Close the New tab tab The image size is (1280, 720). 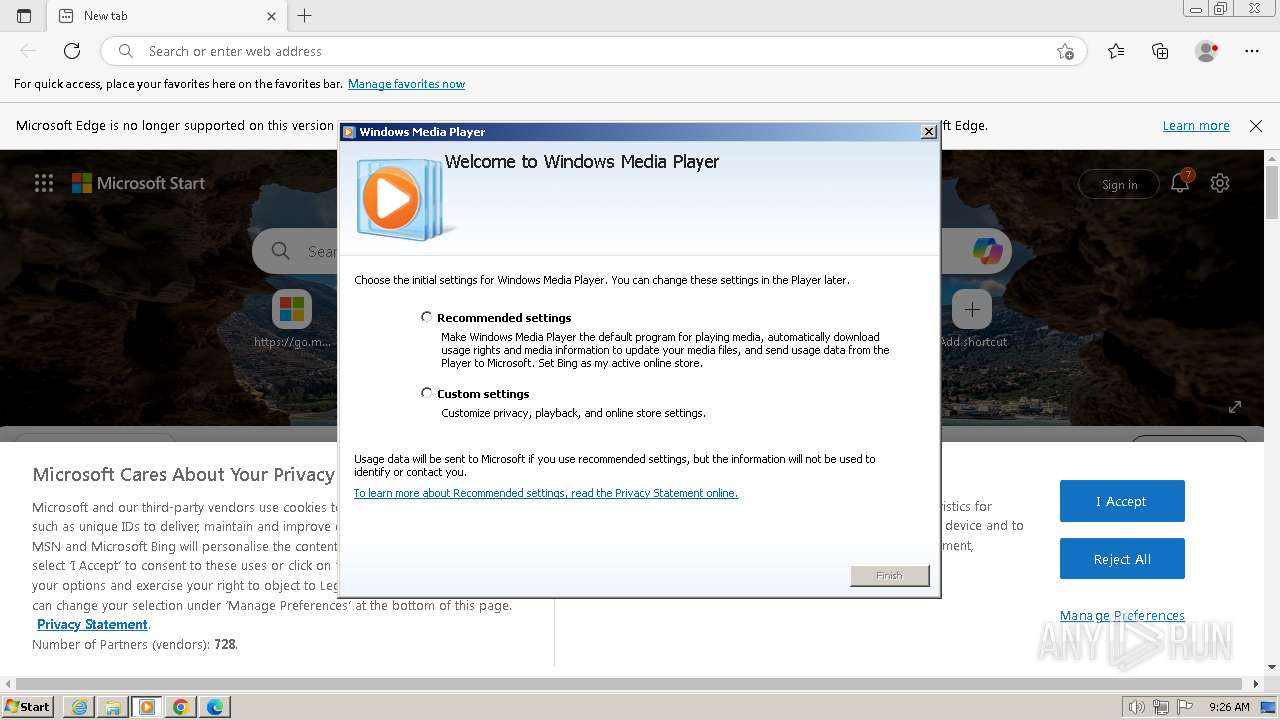tap(271, 16)
